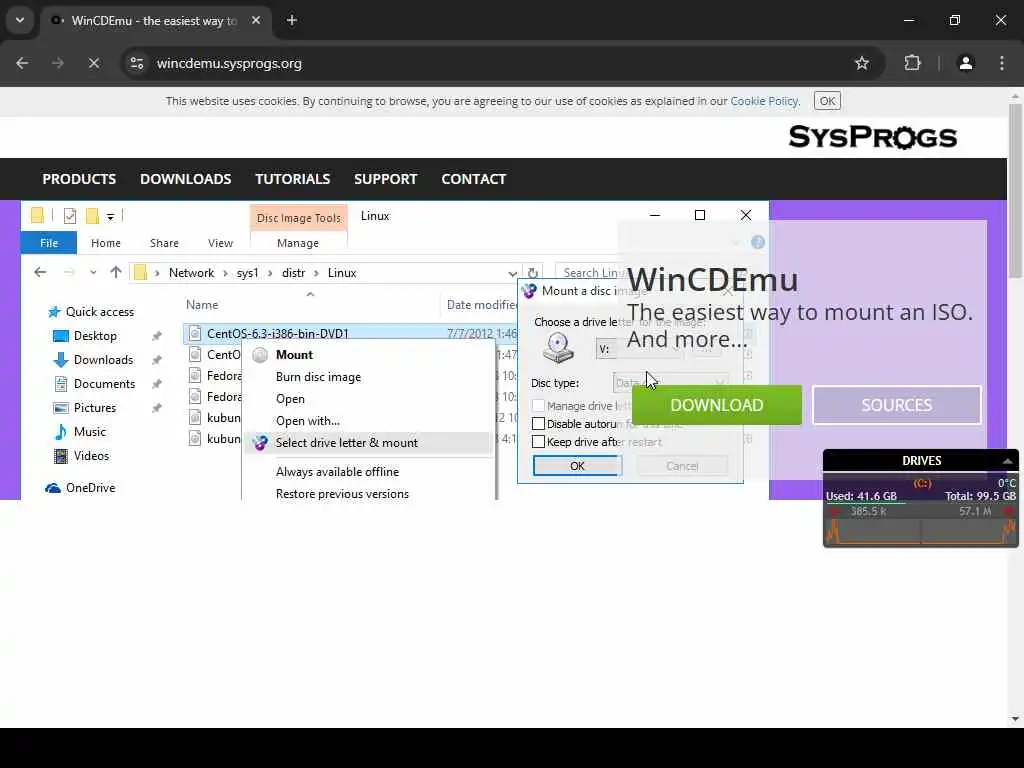Stop loading the current page

pyautogui.click(x=93, y=63)
